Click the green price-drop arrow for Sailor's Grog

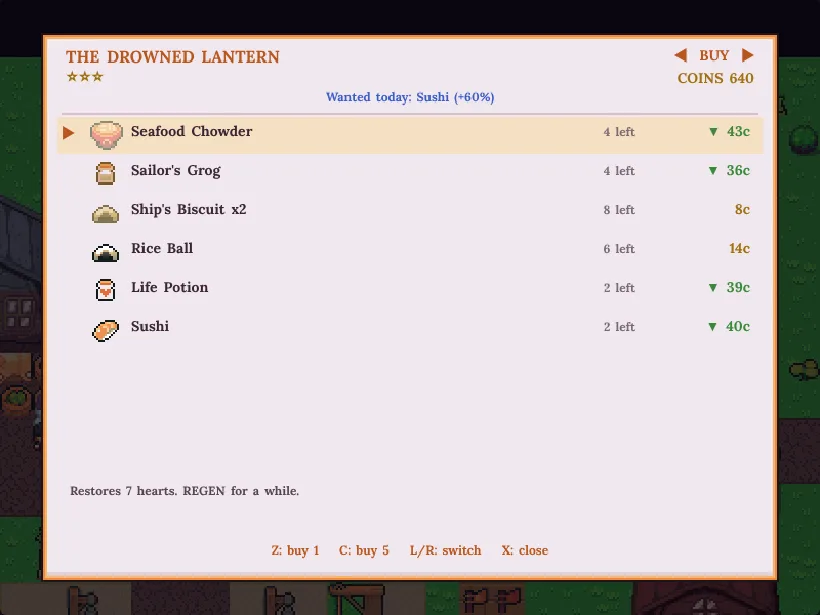coord(712,170)
